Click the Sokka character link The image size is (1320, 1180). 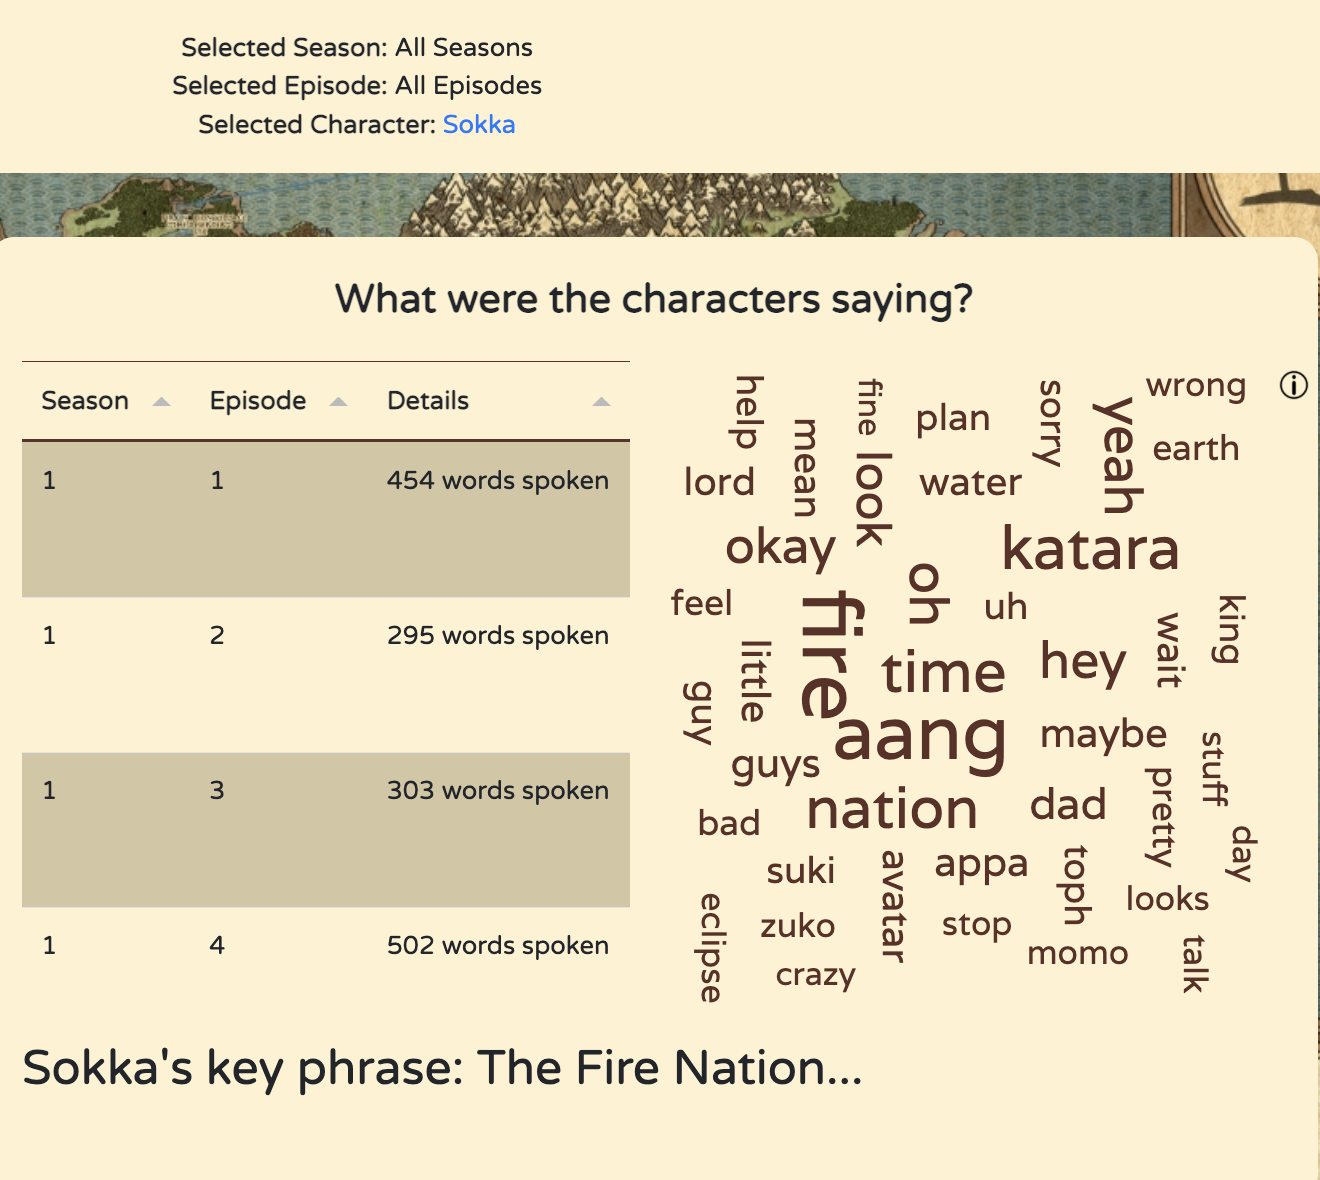[x=479, y=125]
